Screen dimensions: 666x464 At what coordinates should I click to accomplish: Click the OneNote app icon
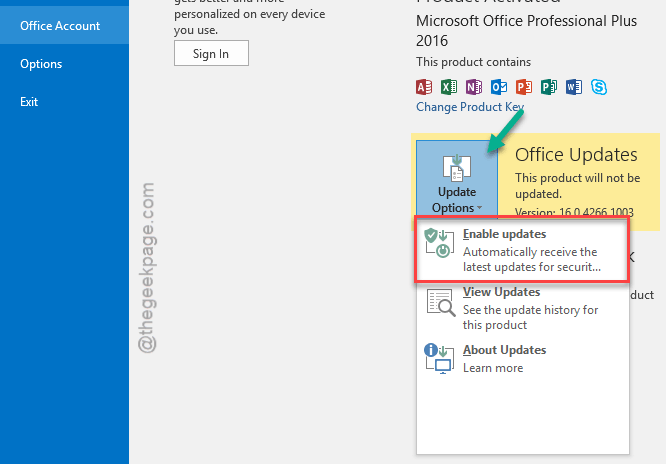click(474, 87)
